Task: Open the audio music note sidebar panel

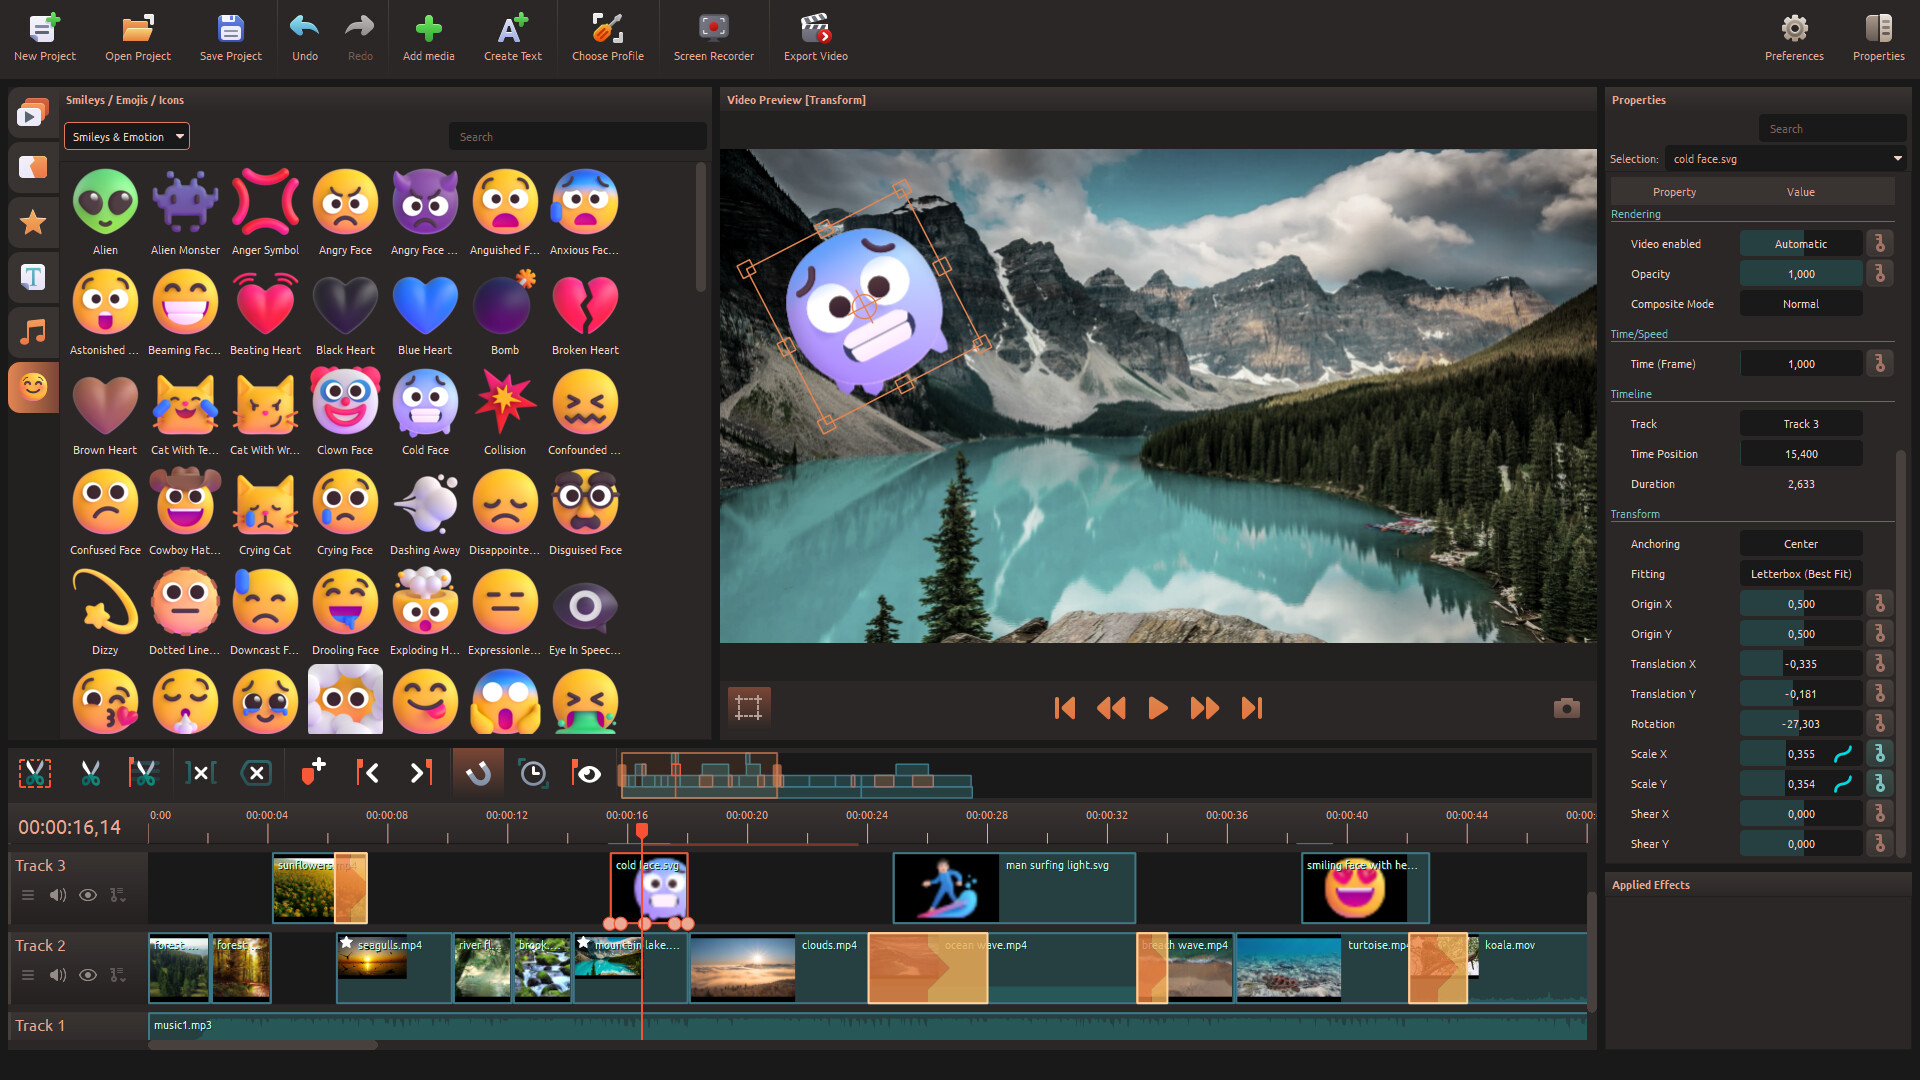Action: [x=33, y=332]
